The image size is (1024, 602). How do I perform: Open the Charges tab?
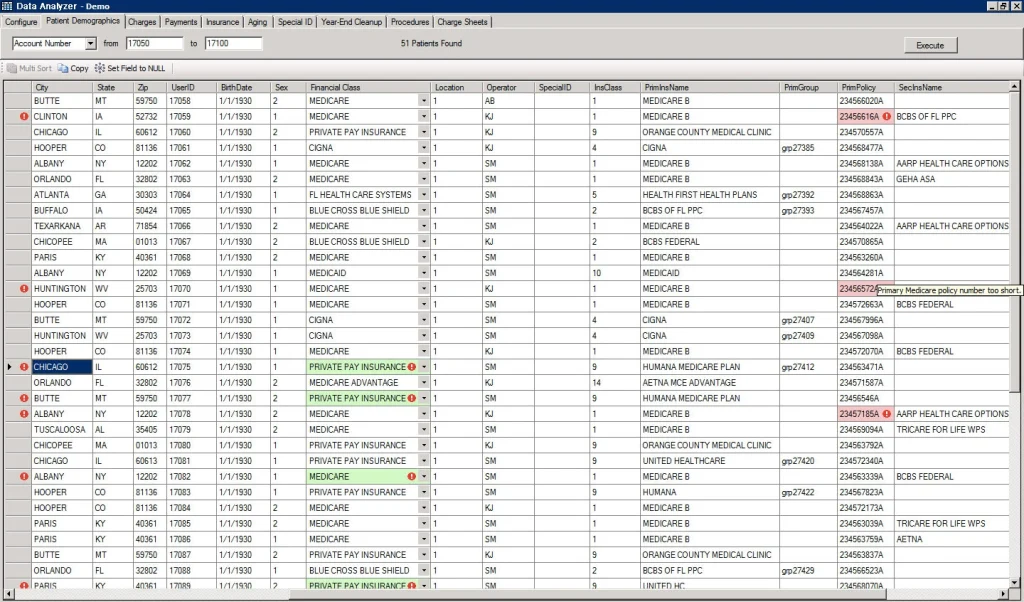[142, 22]
